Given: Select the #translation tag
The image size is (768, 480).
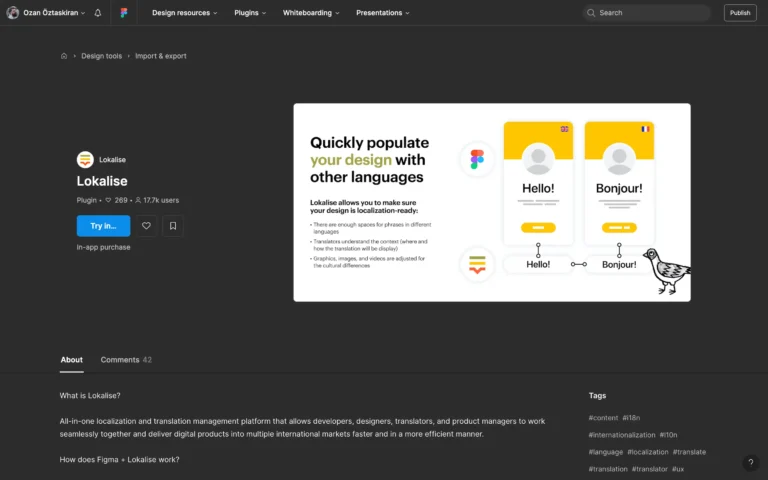Looking at the screenshot, I should click(x=608, y=469).
